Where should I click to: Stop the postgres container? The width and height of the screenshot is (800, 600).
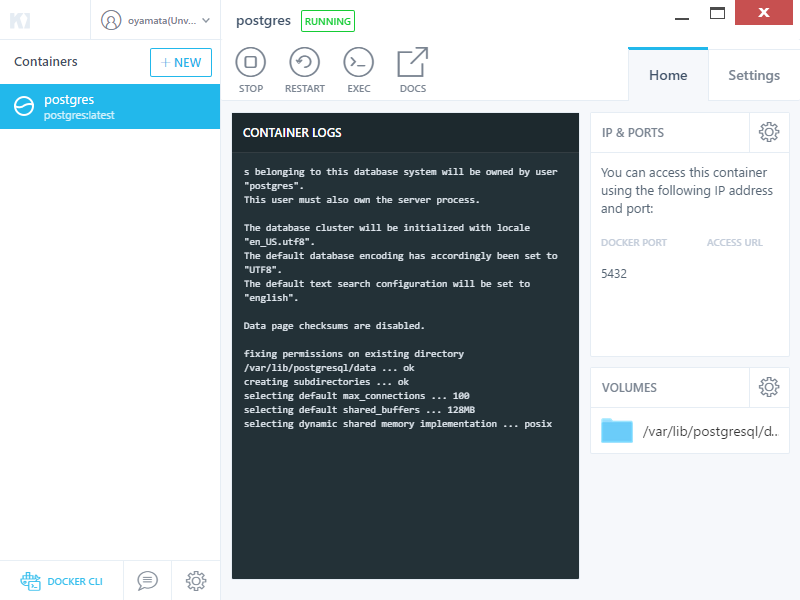[251, 70]
